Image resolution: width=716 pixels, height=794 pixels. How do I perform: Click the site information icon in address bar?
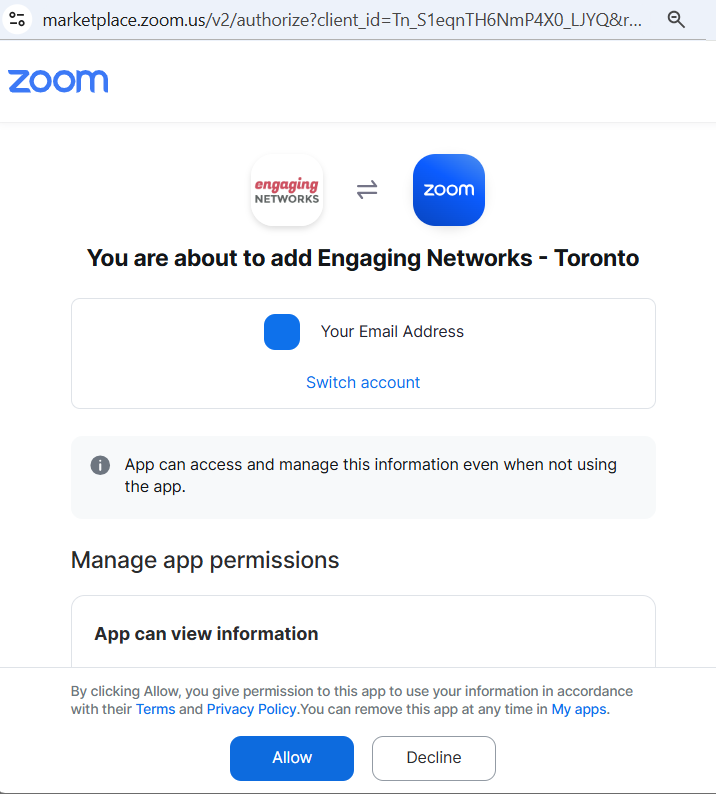coord(17,19)
